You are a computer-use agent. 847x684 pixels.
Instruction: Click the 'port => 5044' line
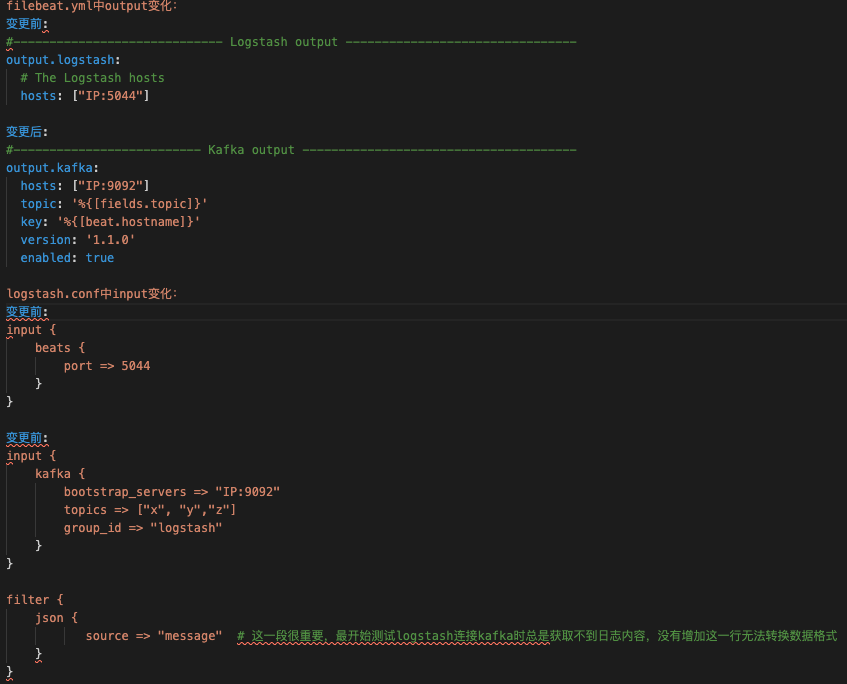107,366
